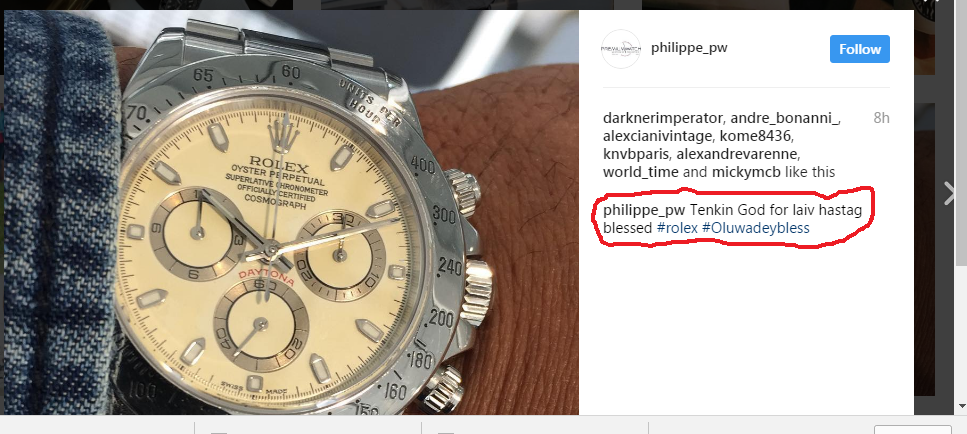View darknerimperator's profile from likes
Screen dimensions: 967x434
(662, 118)
